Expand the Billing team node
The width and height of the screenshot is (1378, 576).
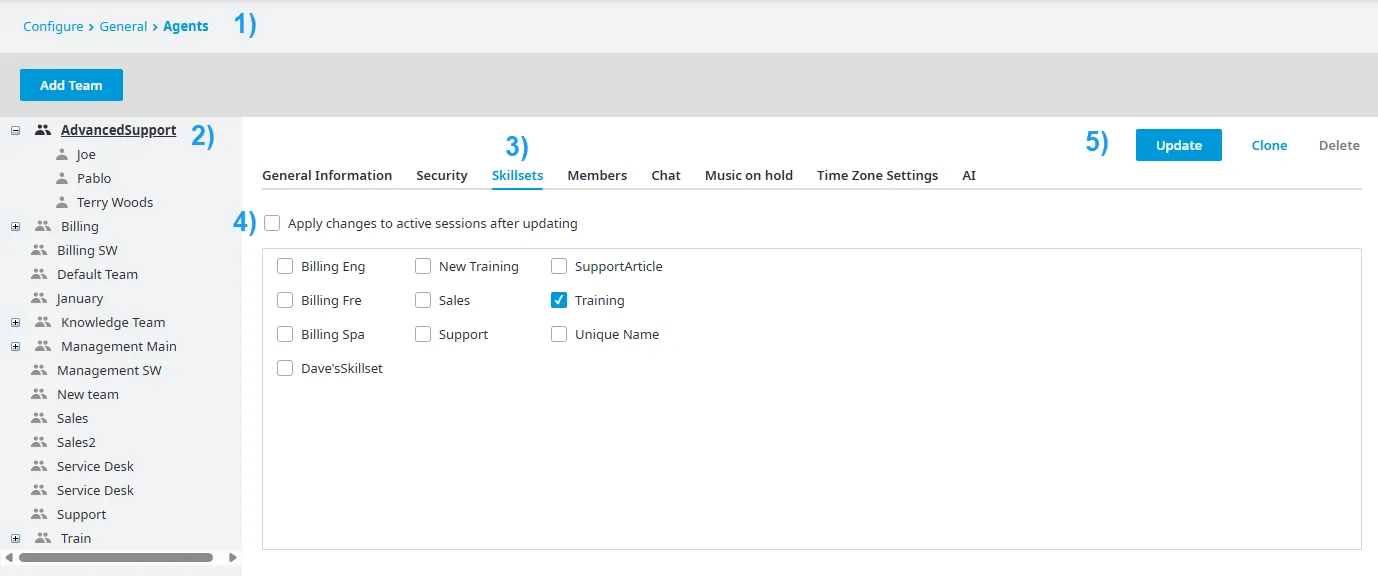[x=15, y=227]
